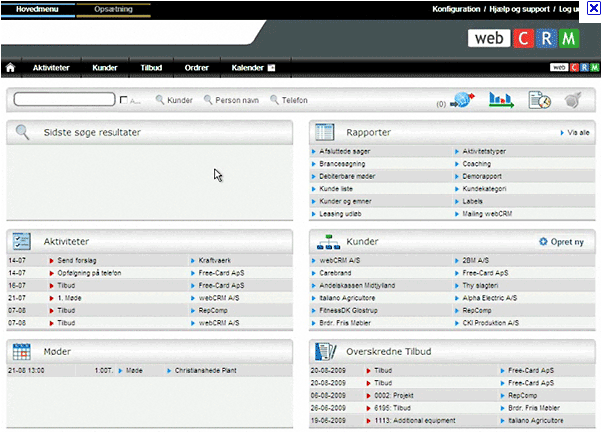The height and width of the screenshot is (434, 607).
Task: Click the Kunder organization chart icon
Action: [328, 242]
